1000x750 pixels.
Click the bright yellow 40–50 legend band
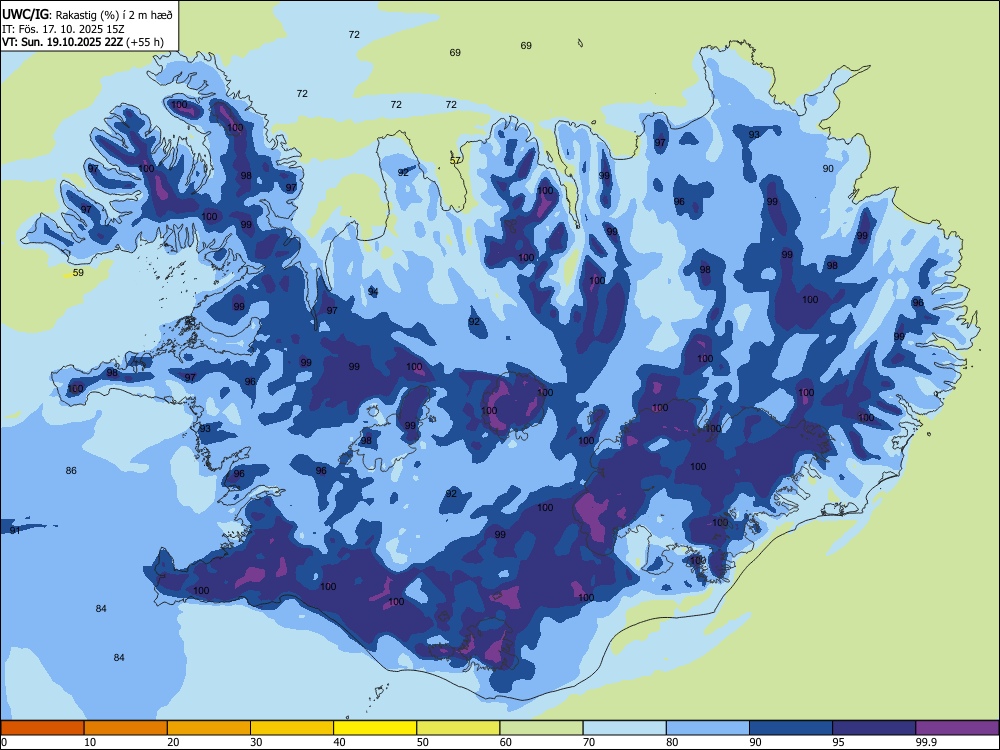click(375, 728)
